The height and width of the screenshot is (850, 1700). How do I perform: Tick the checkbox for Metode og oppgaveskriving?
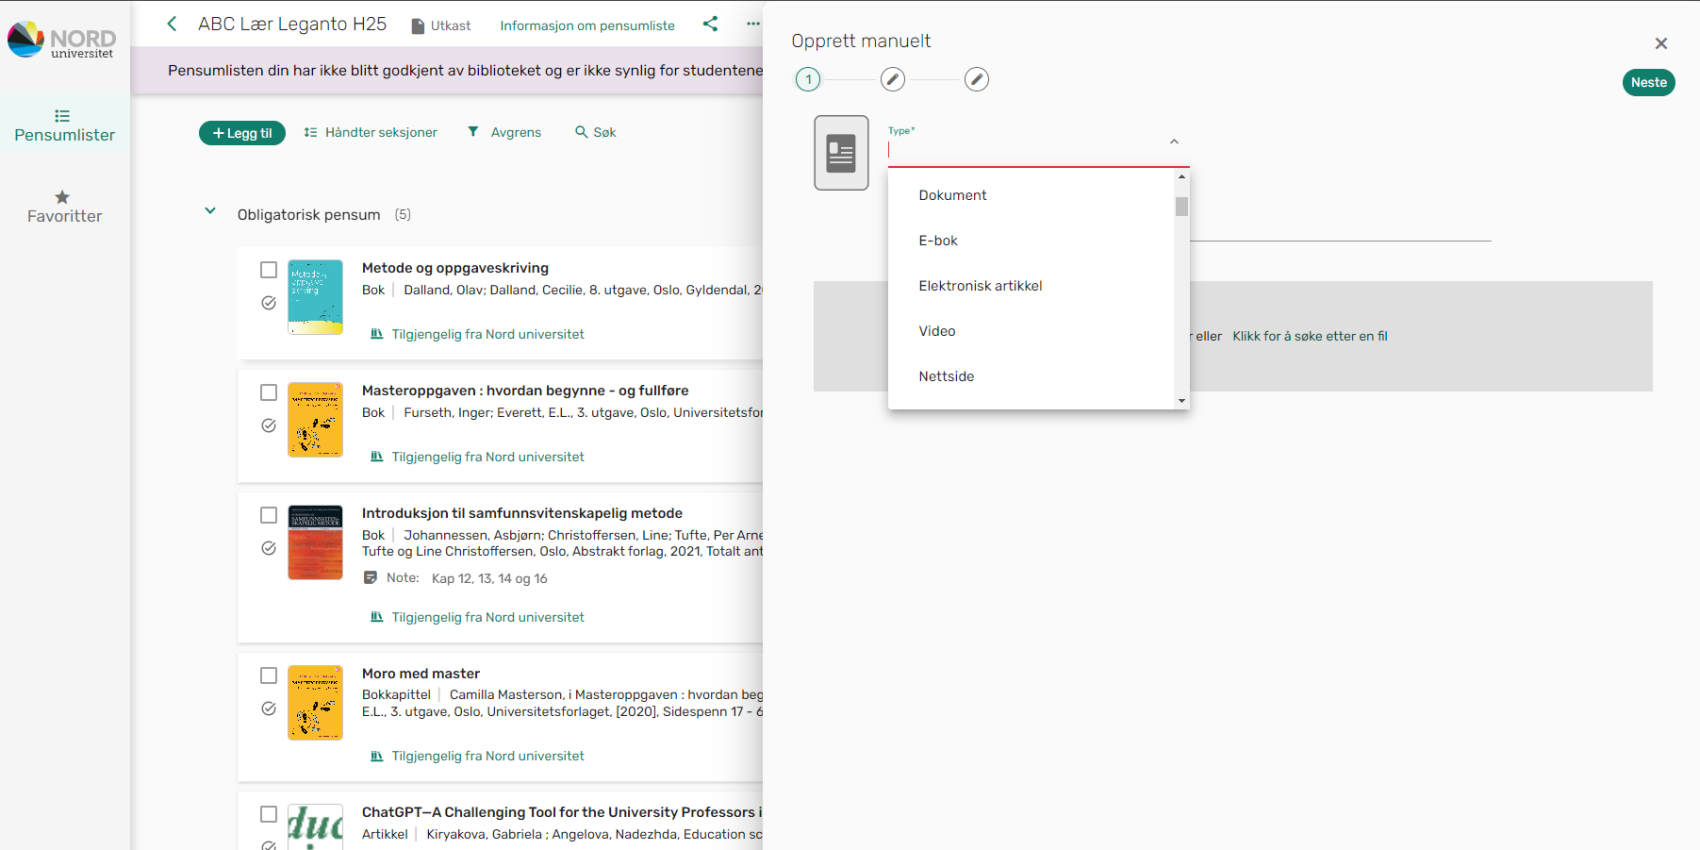268,270
